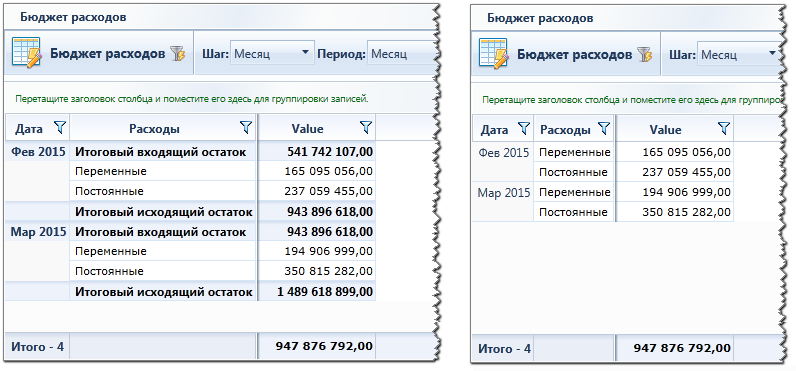Select the left Бюджет расходов tab title
The image size is (796, 371).
(73, 17)
